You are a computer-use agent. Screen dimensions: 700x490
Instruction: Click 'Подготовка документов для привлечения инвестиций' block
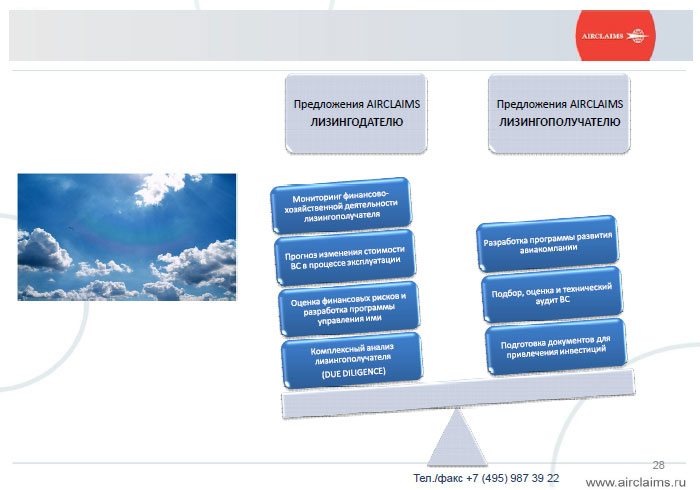click(555, 346)
